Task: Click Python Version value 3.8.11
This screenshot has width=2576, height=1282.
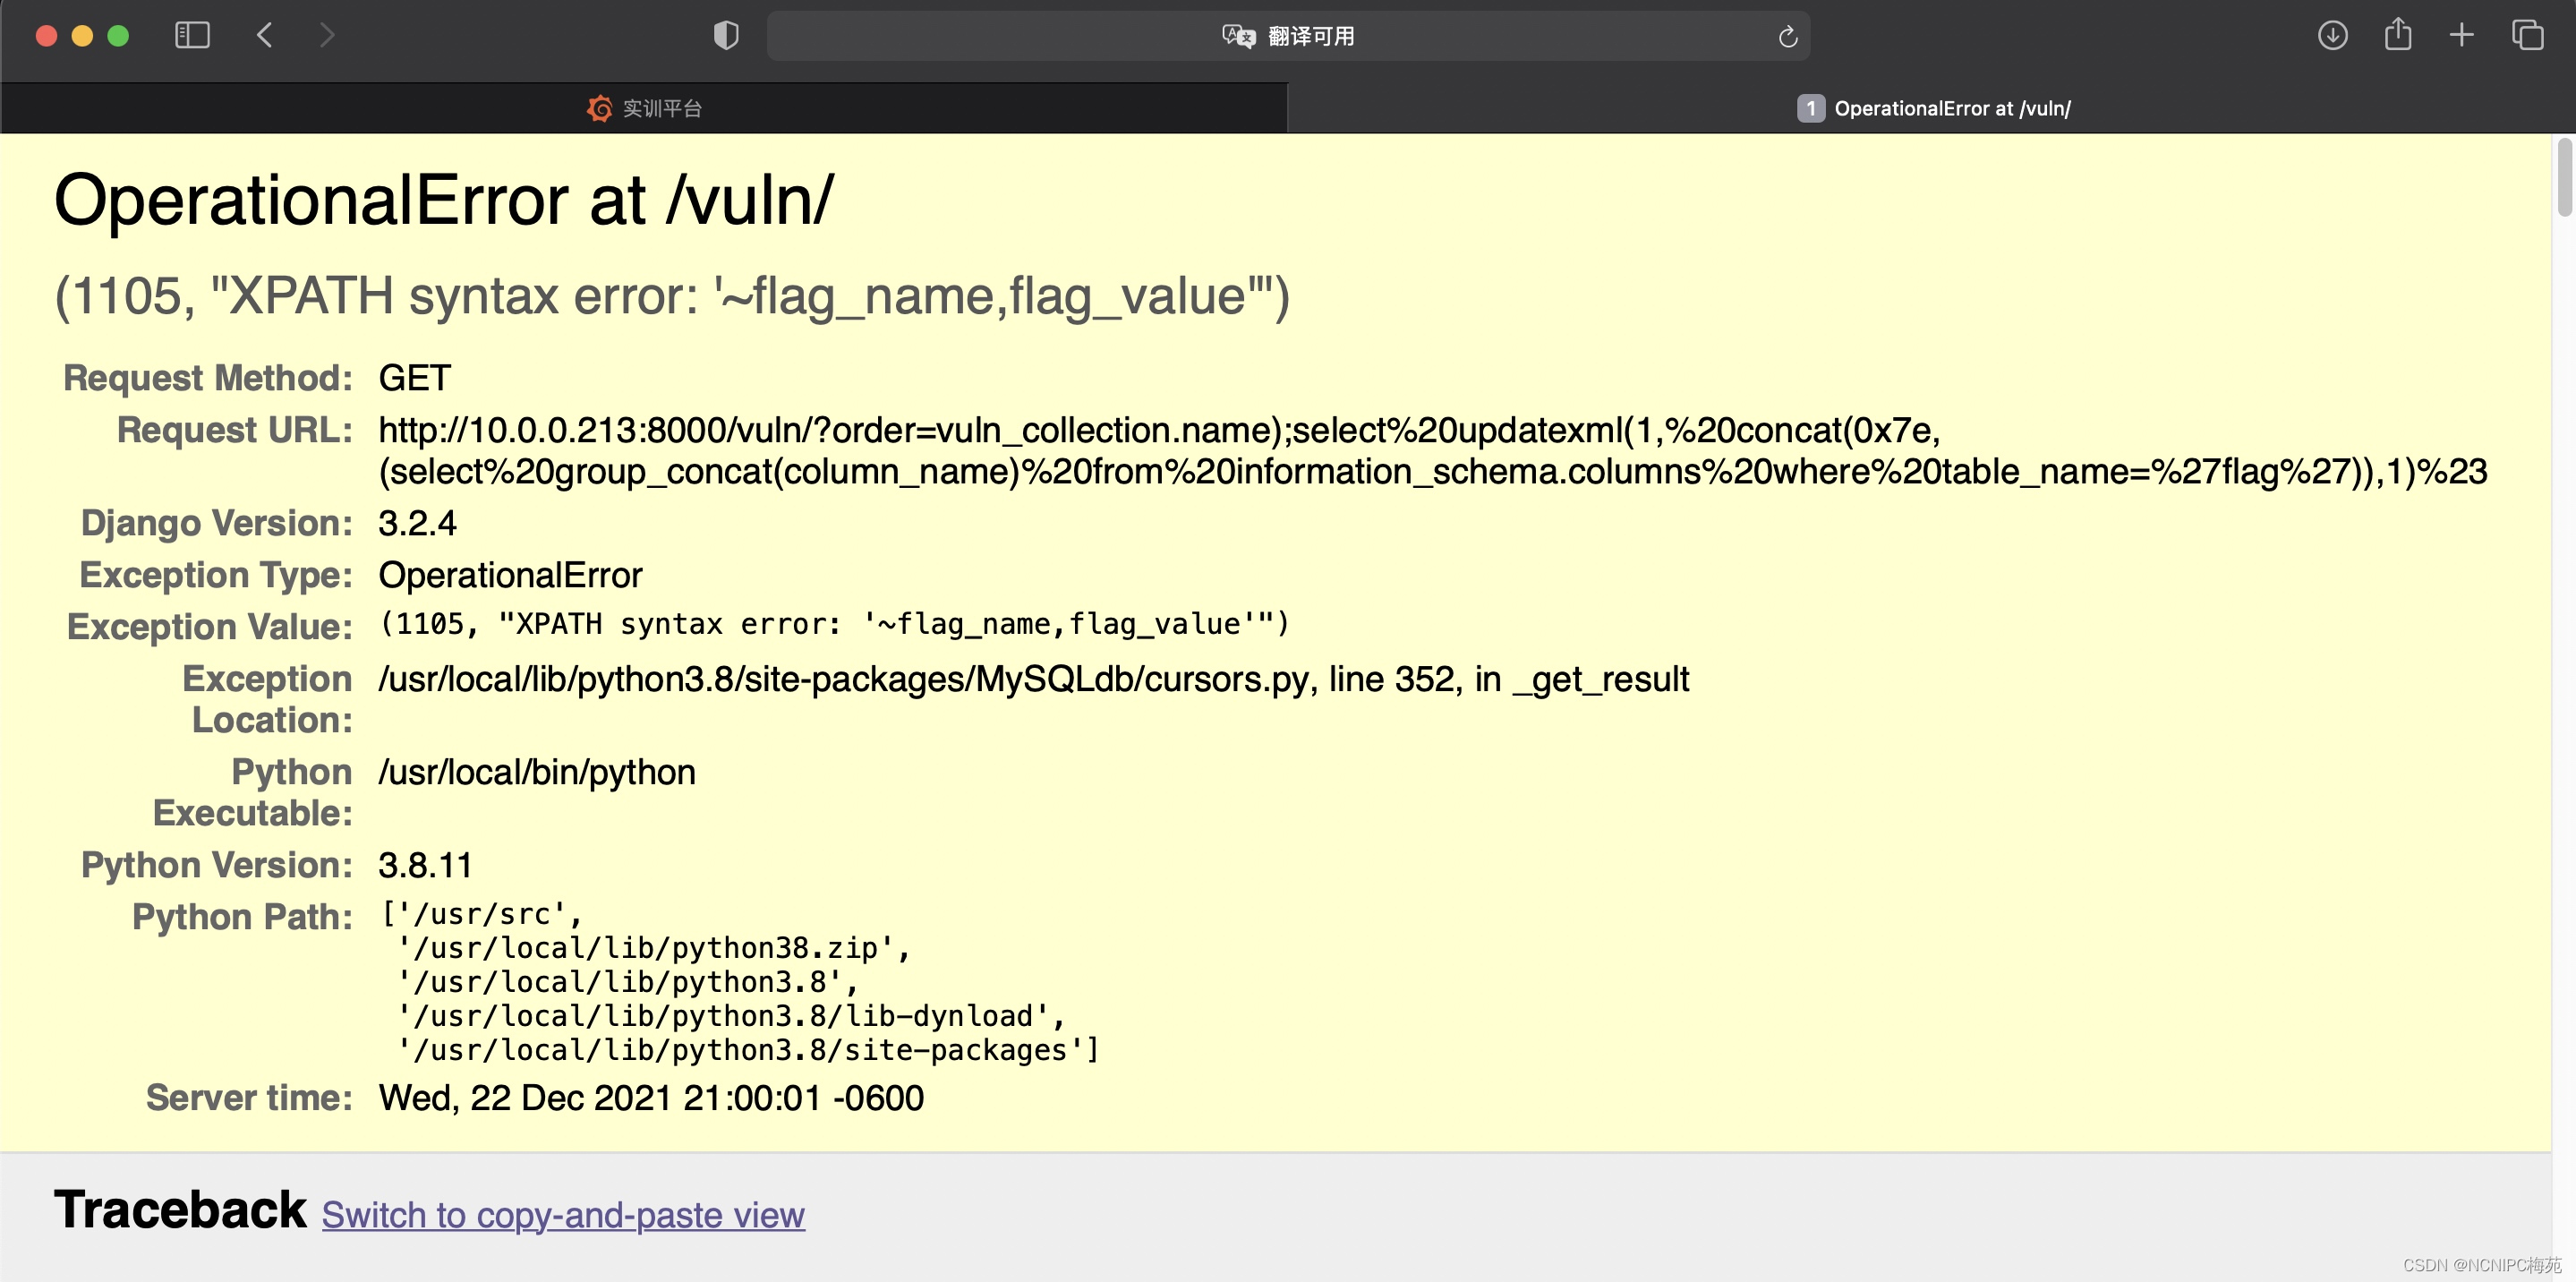Action: pyautogui.click(x=425, y=865)
